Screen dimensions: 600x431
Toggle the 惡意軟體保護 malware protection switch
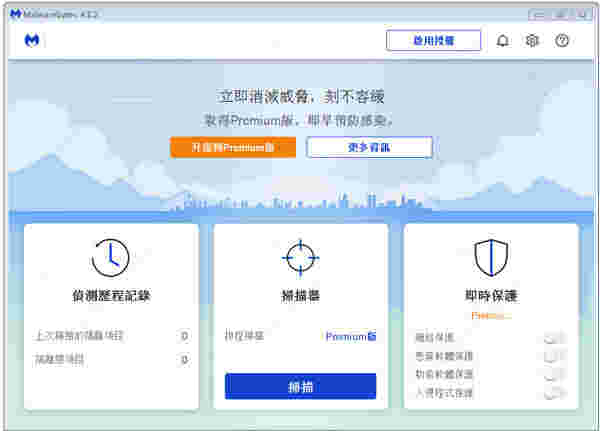[x=554, y=356]
